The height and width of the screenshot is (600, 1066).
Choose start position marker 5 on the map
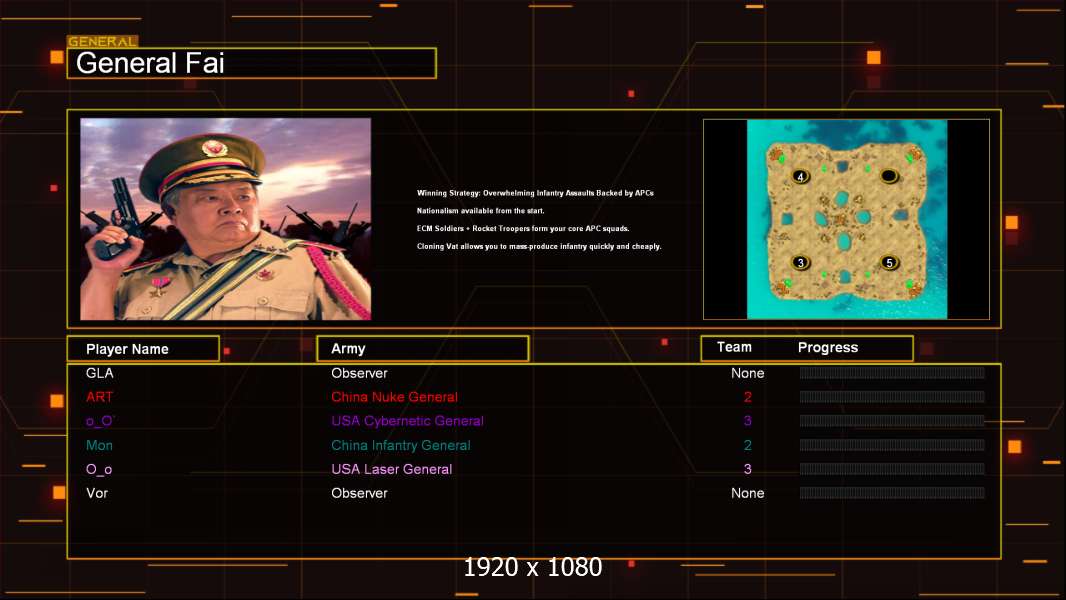[888, 263]
